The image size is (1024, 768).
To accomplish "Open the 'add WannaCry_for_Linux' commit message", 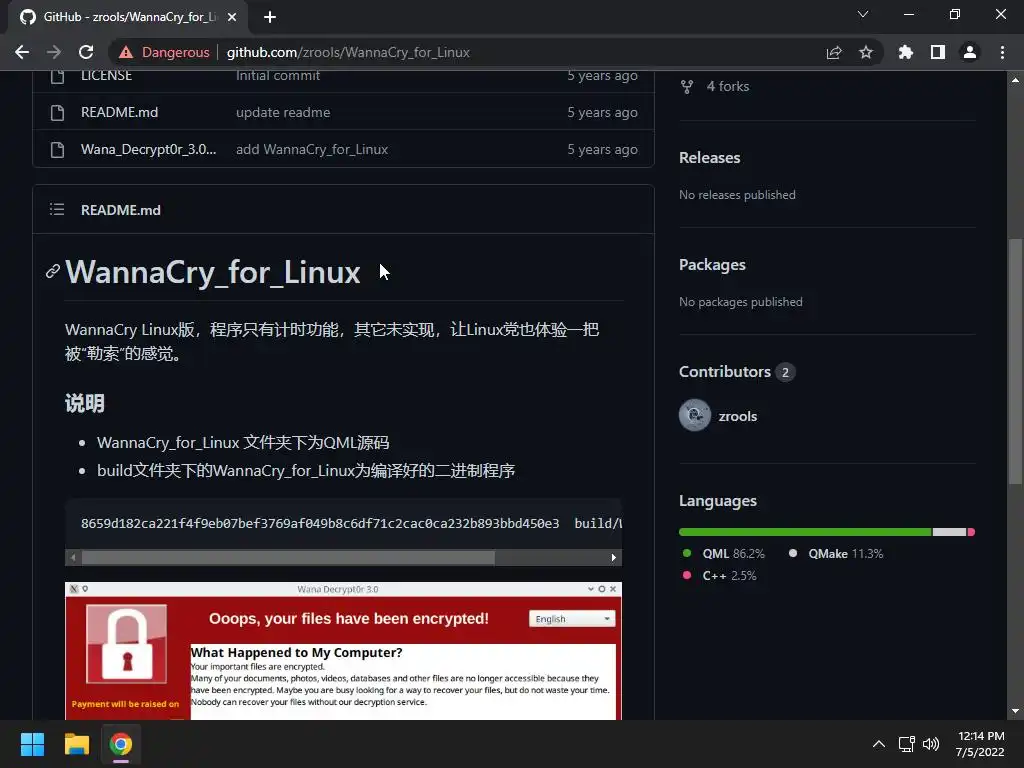I will point(312,150).
